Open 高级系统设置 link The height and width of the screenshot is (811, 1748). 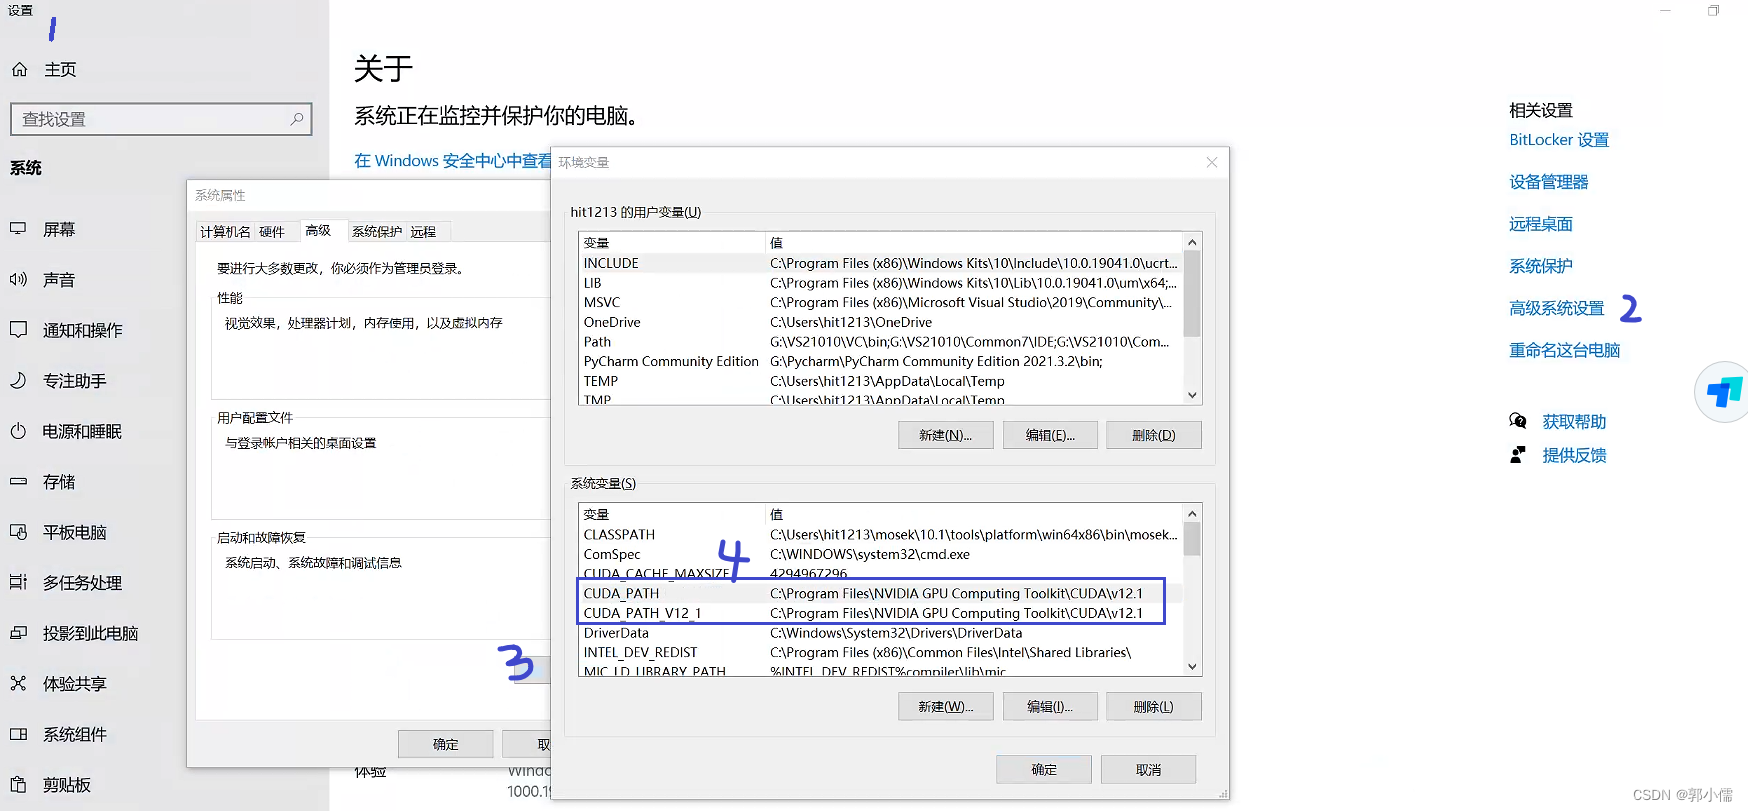pos(1557,308)
